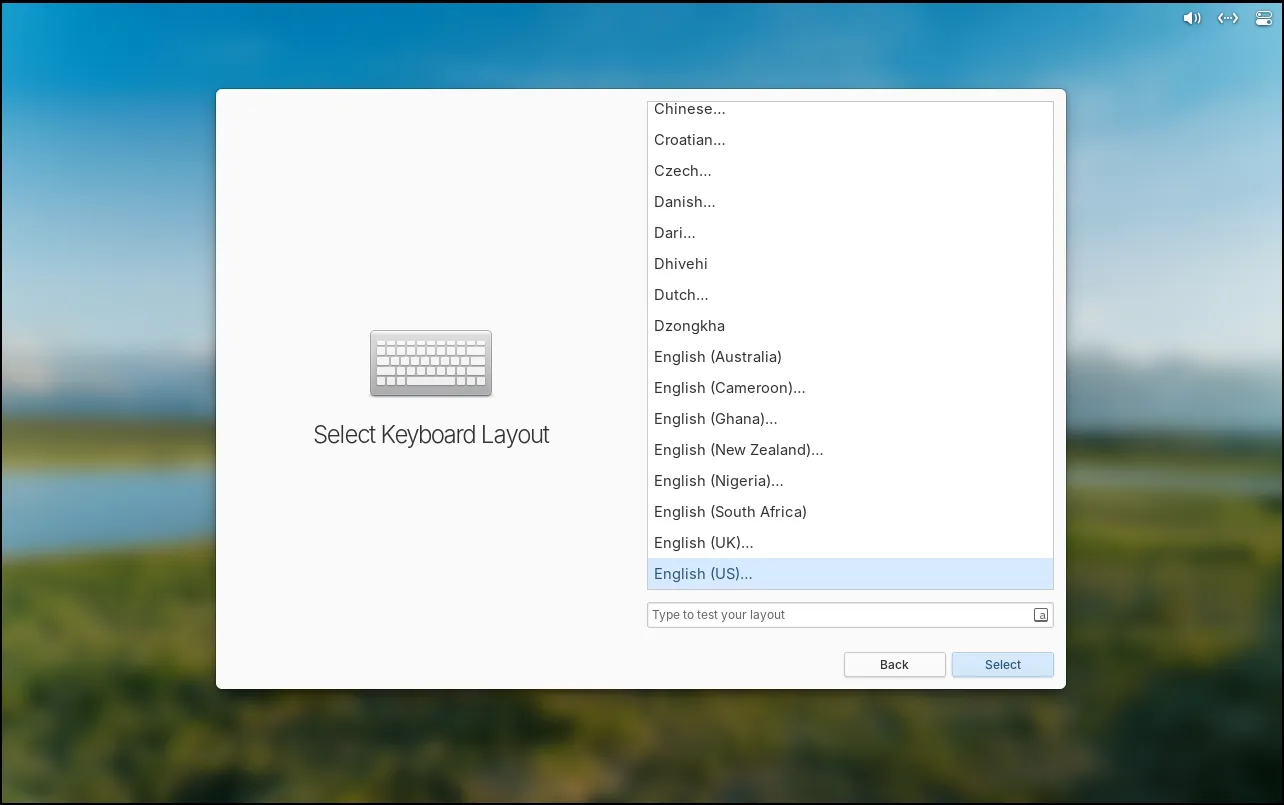
Task: Open the Dutch layout variants
Action: [x=681, y=295]
